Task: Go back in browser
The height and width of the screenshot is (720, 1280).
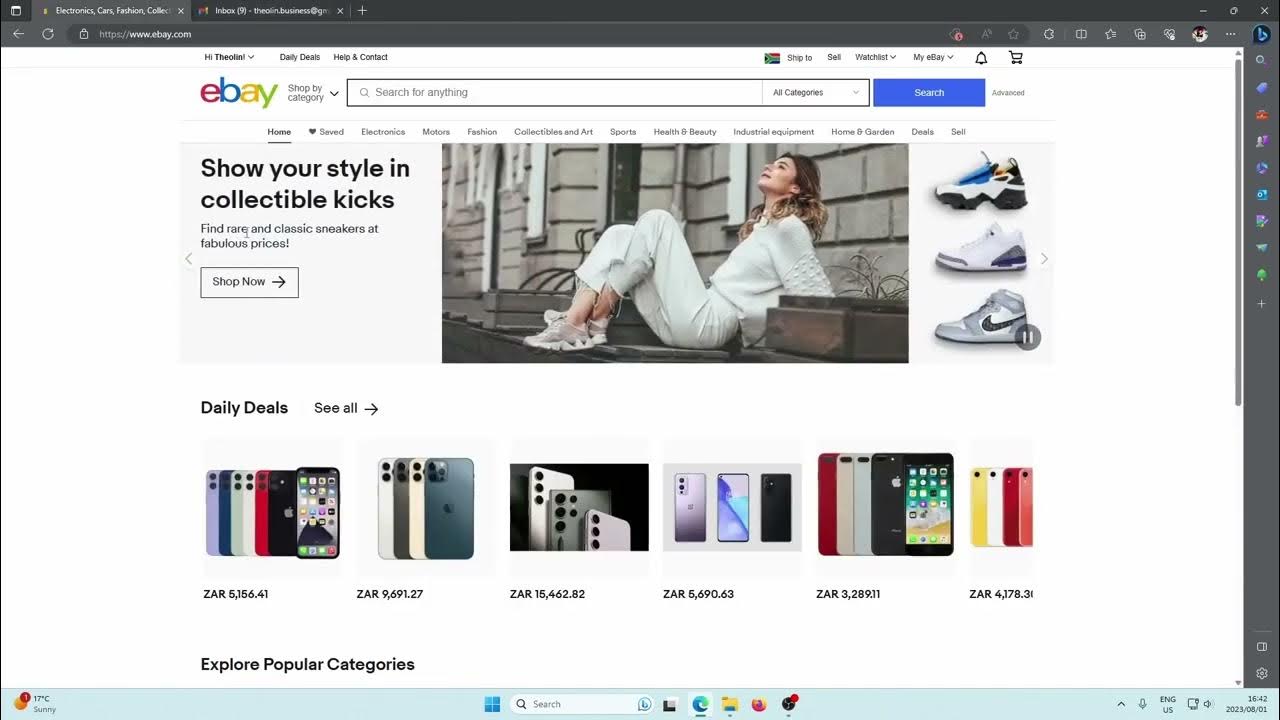Action: [x=18, y=34]
